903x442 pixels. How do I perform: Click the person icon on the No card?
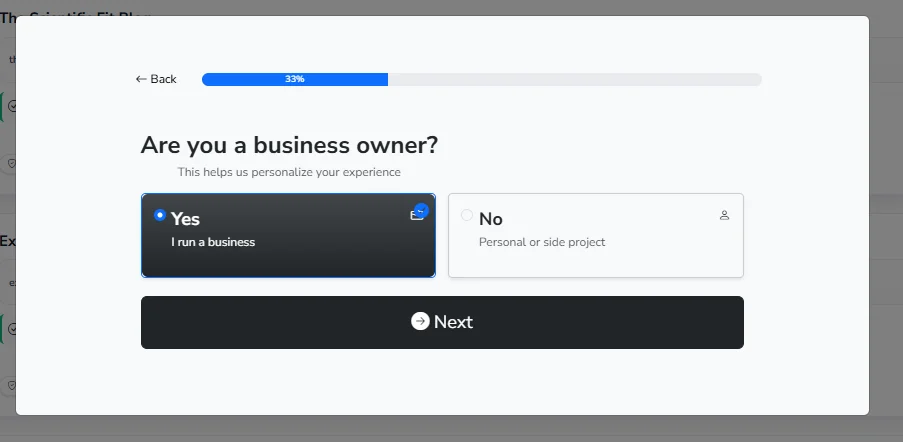pos(725,215)
